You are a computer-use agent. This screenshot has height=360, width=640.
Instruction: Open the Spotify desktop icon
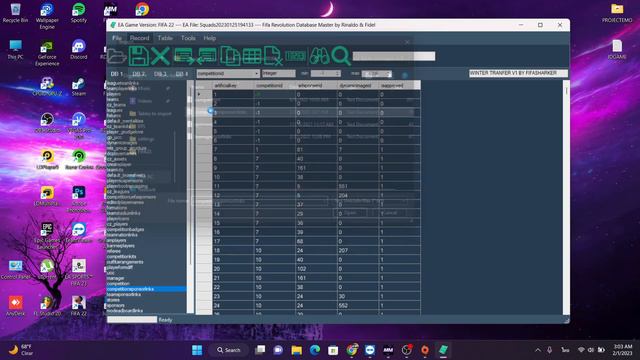[x=79, y=13]
